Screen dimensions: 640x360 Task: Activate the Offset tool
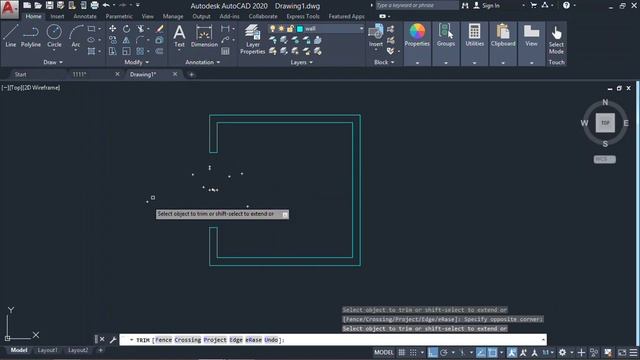coord(160,51)
